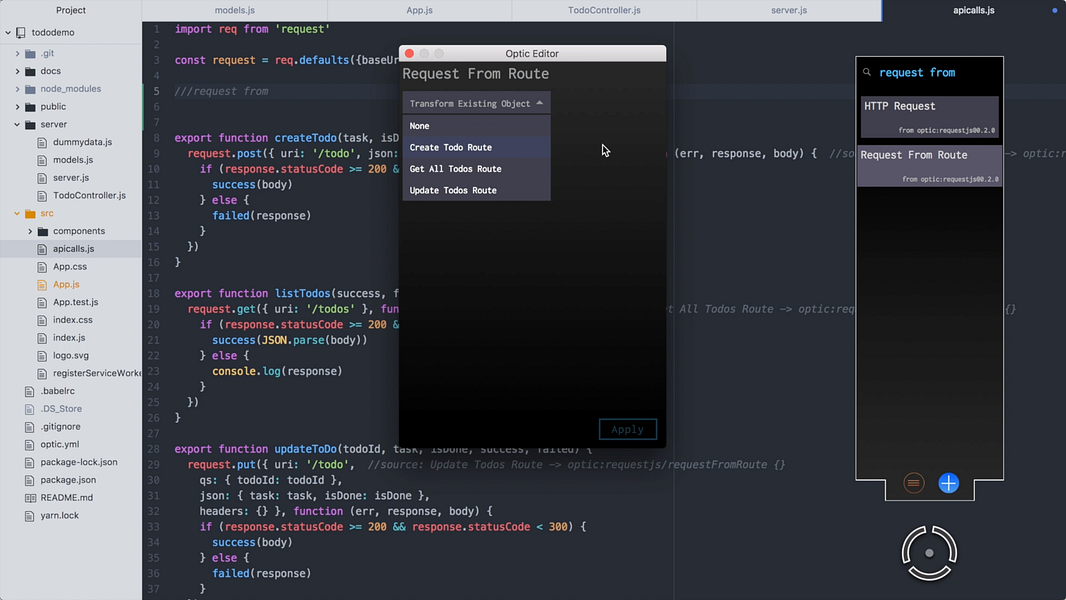This screenshot has height=600, width=1066.
Task: Select the Request From Route result card
Action: click(929, 166)
